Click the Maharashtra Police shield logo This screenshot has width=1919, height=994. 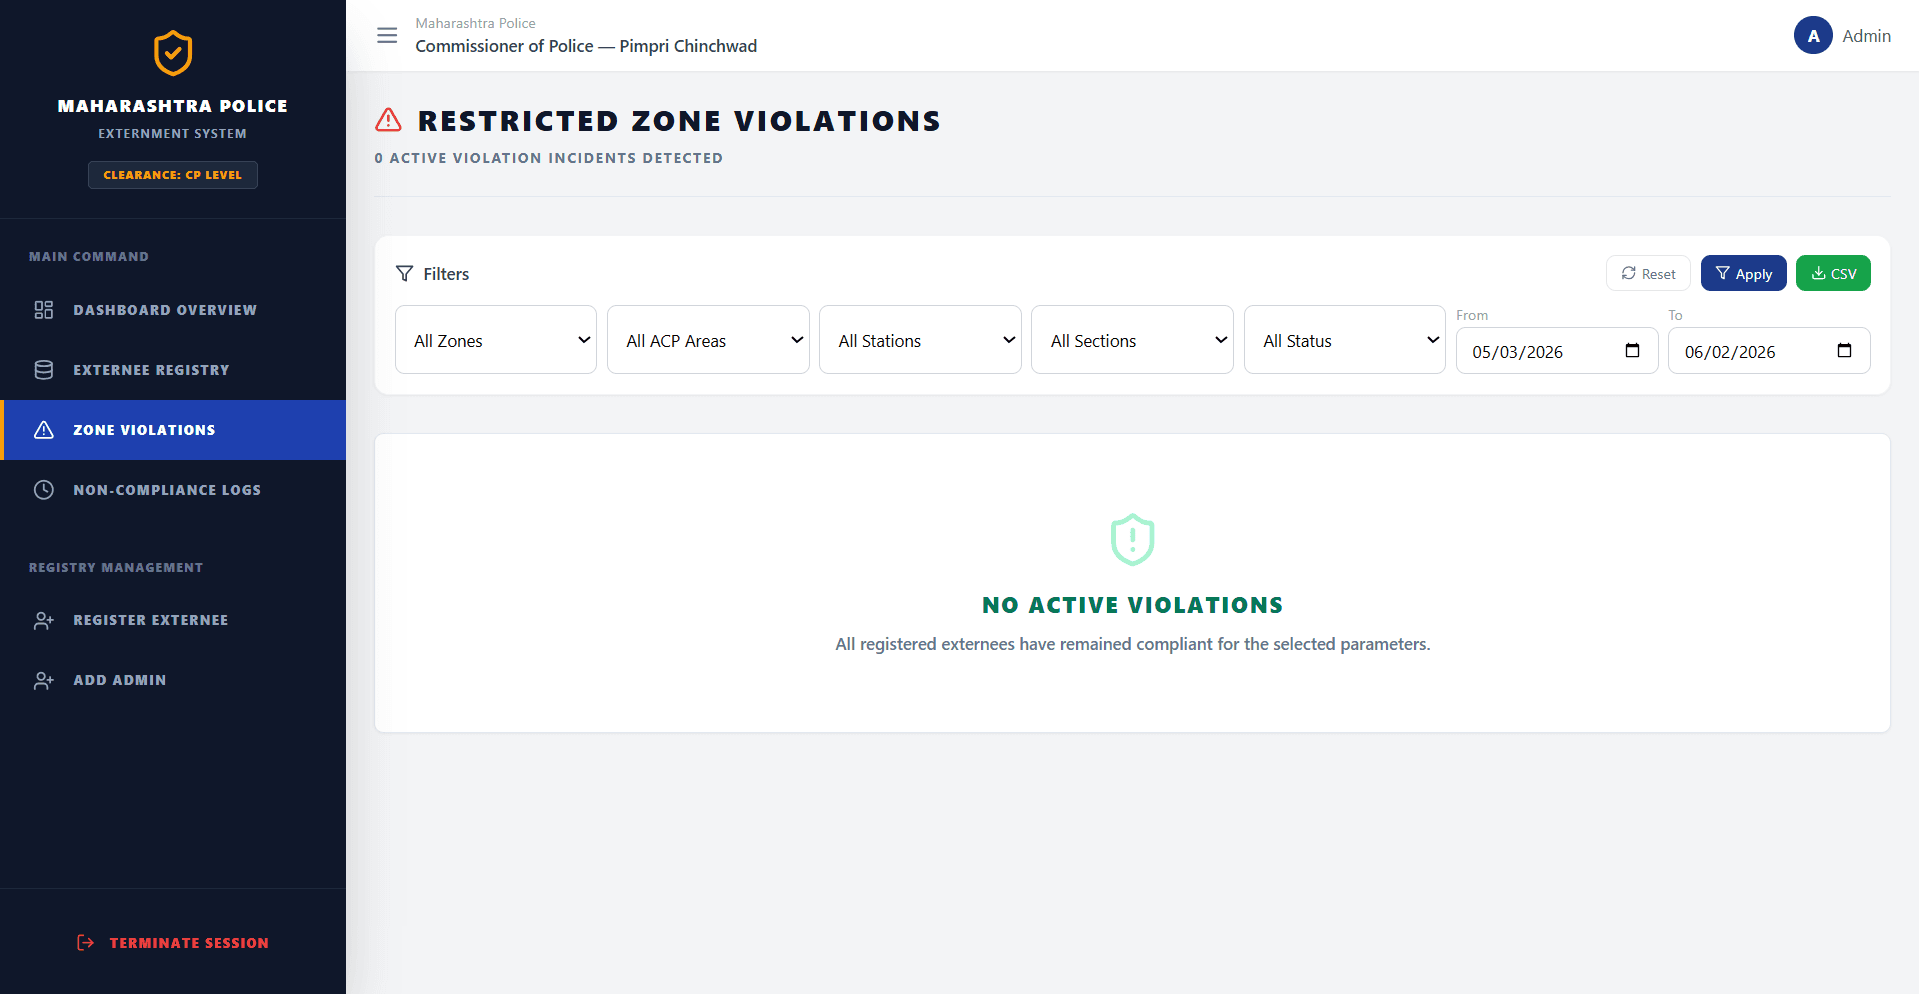(x=173, y=53)
